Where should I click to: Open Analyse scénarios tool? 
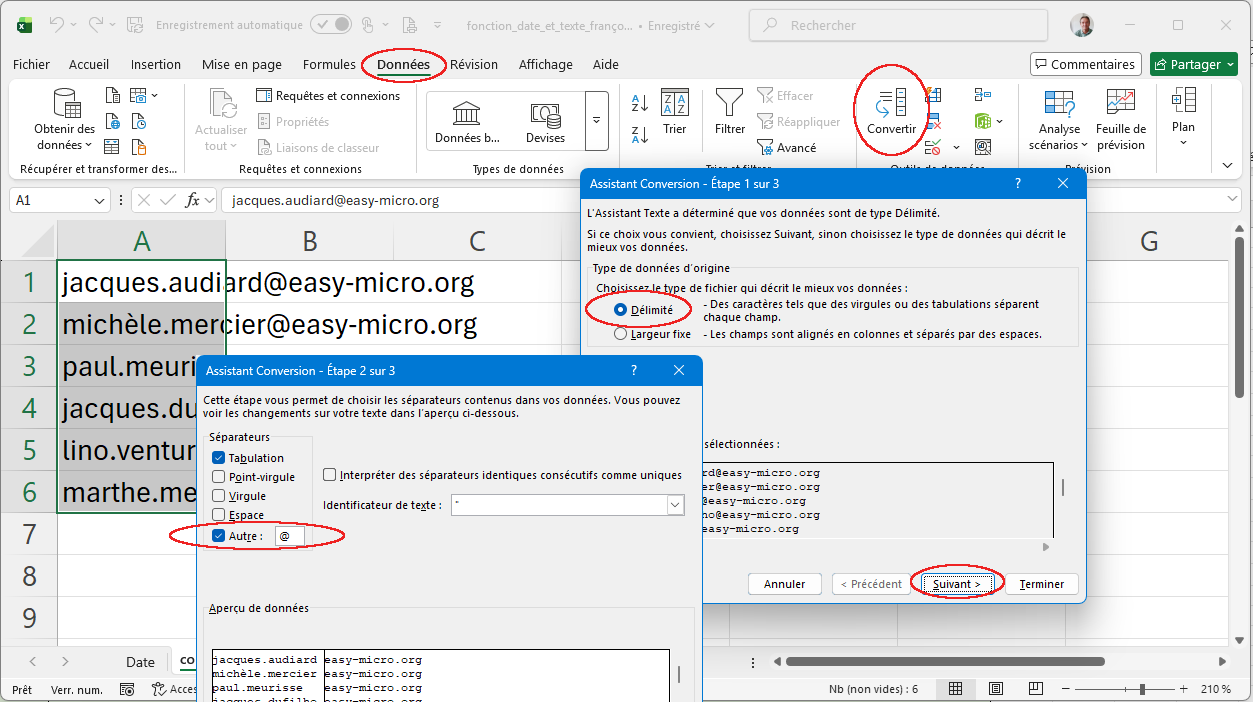(1058, 103)
